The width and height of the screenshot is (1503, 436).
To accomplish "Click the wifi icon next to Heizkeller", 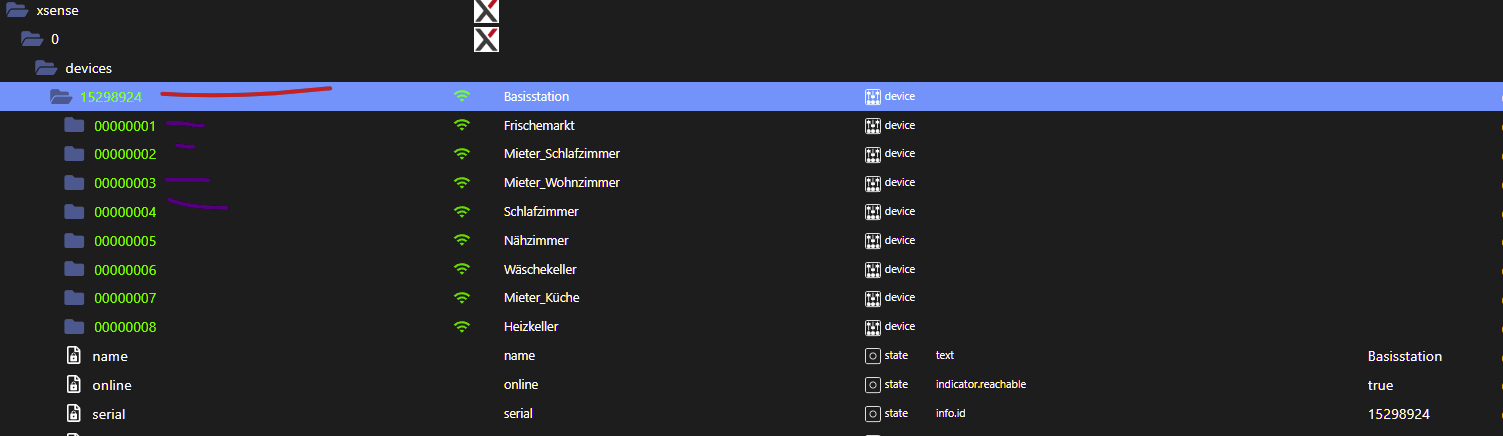I will point(461,326).
